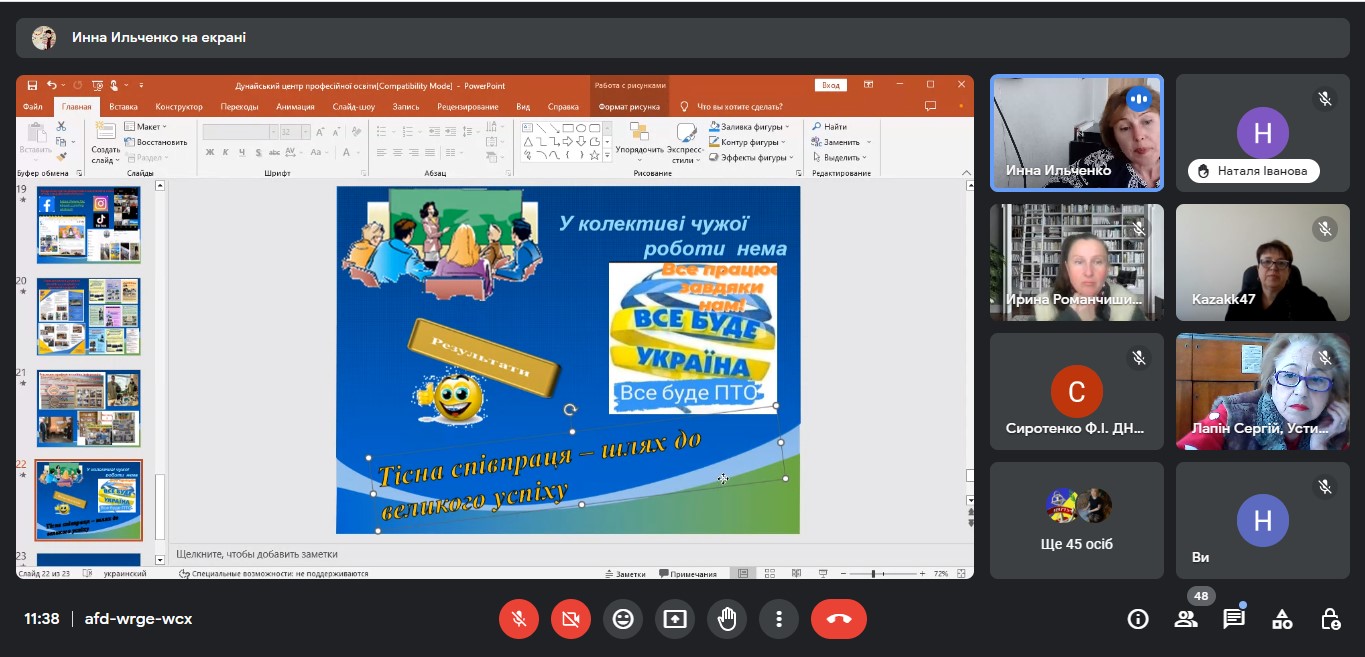Open the chat with everyone panel
Image resolution: width=1365 pixels, height=657 pixels.
[1234, 619]
